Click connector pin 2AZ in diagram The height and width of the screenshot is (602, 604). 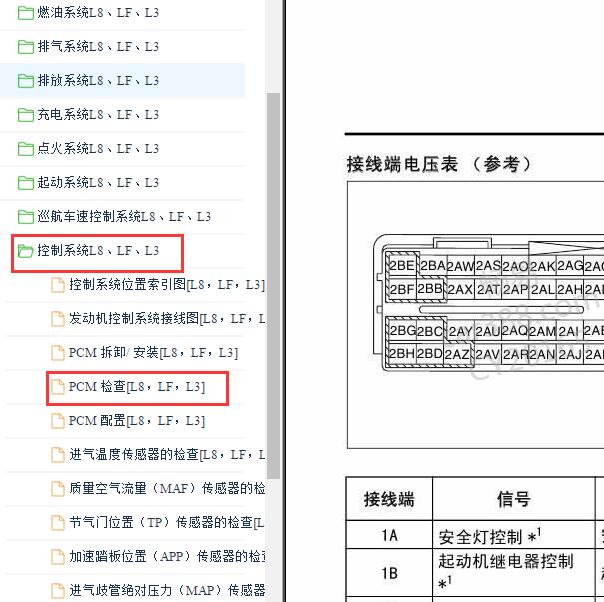click(x=457, y=354)
